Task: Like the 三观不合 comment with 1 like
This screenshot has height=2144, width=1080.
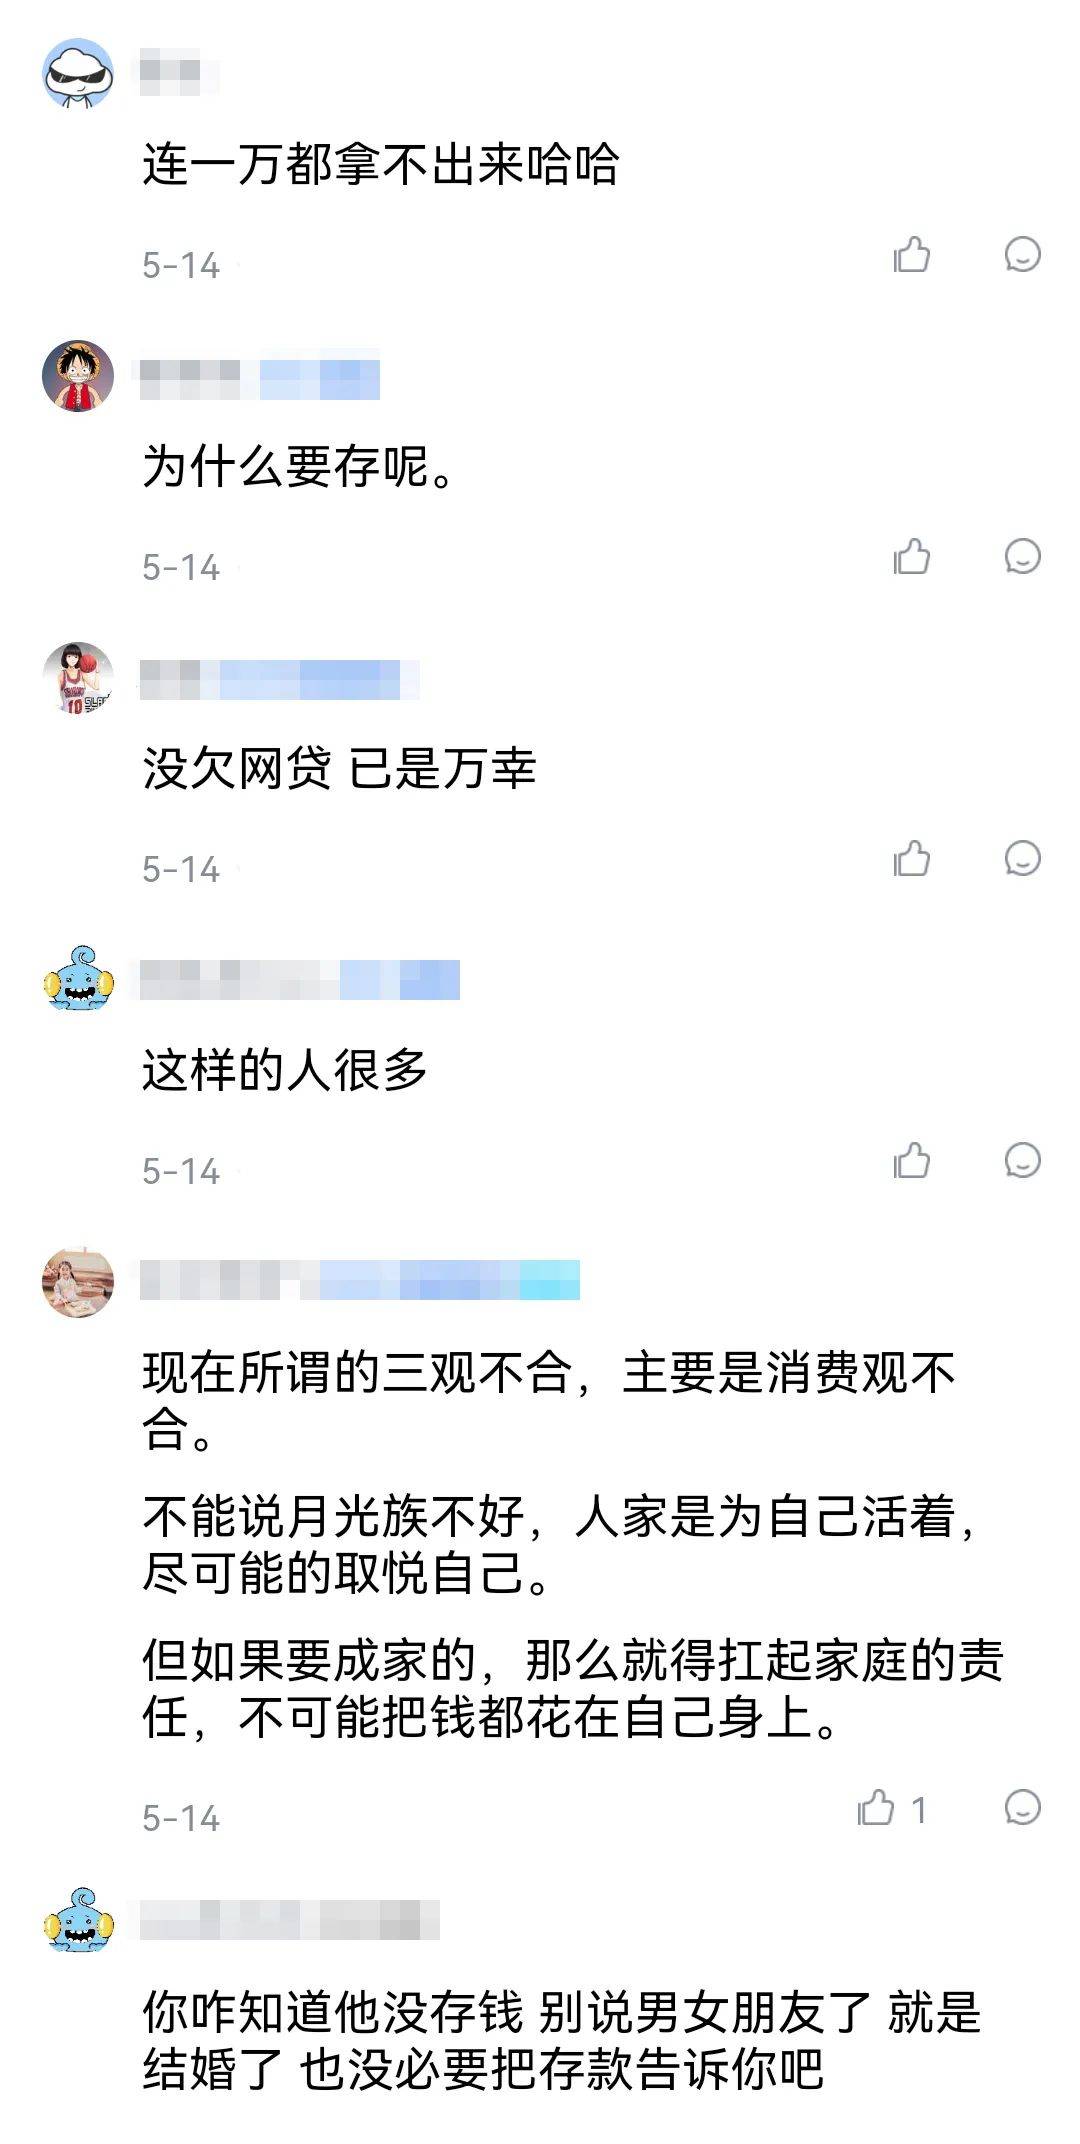Action: coord(892,1808)
